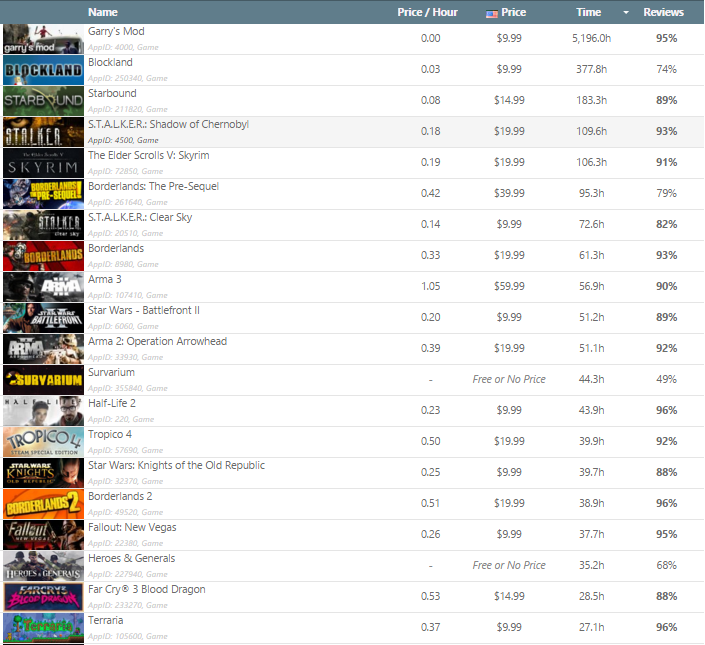Open the Arma 3 thumbnail
Image resolution: width=705 pixels, height=645 pixels.
coord(43,287)
